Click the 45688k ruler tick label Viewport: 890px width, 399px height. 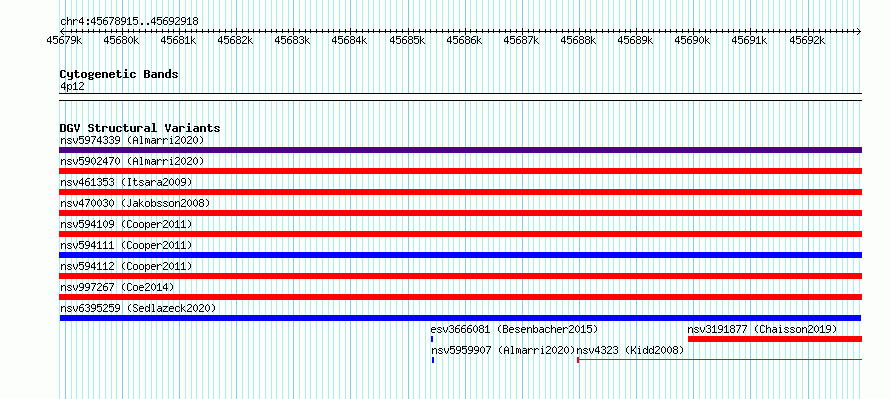click(x=578, y=40)
